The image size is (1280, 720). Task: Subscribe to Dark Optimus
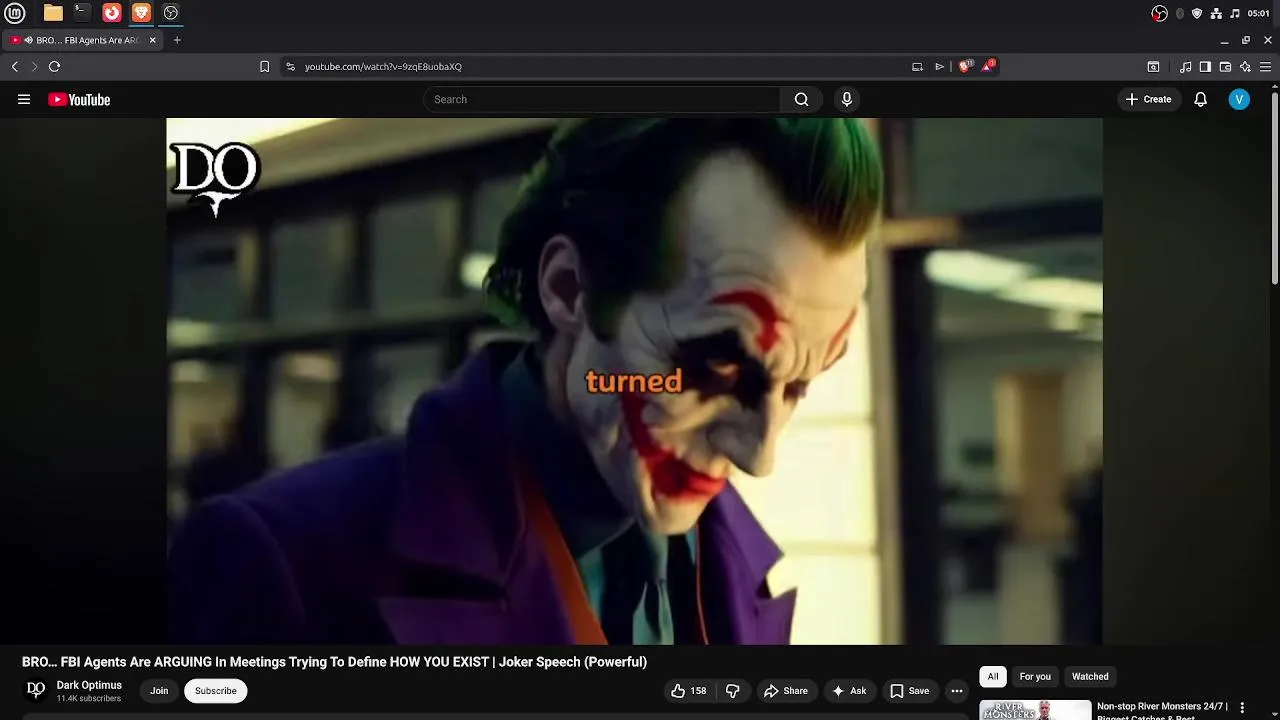[216, 691]
